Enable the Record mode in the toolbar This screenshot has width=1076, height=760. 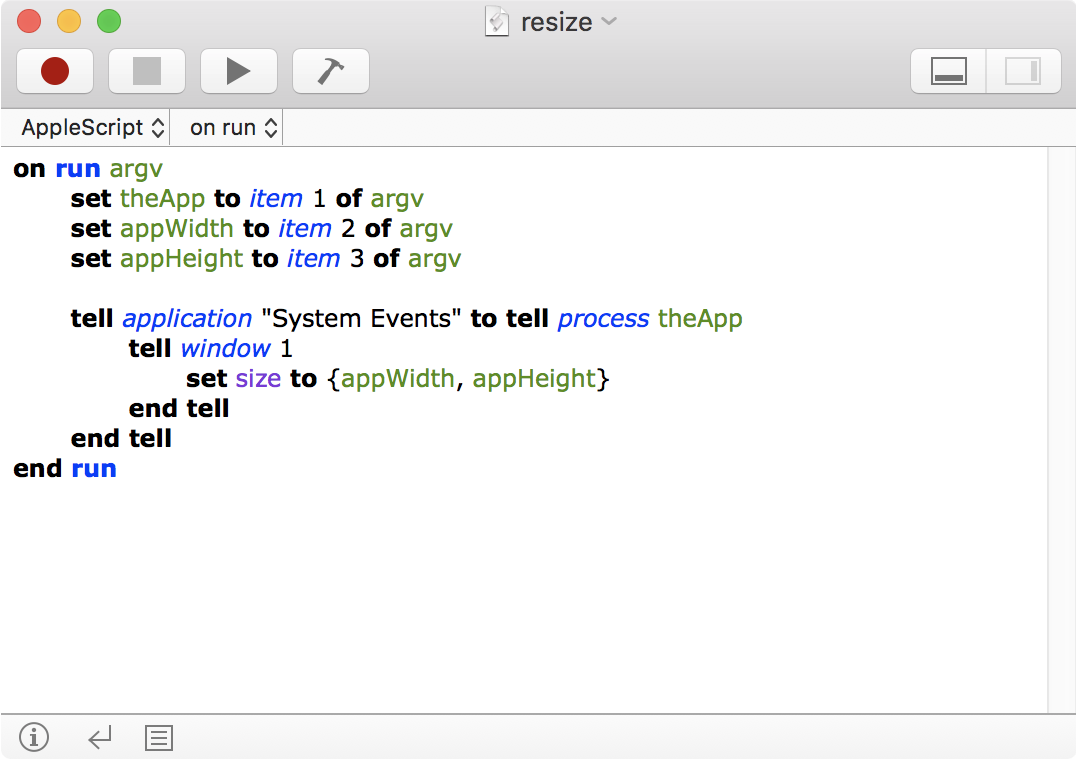[54, 71]
